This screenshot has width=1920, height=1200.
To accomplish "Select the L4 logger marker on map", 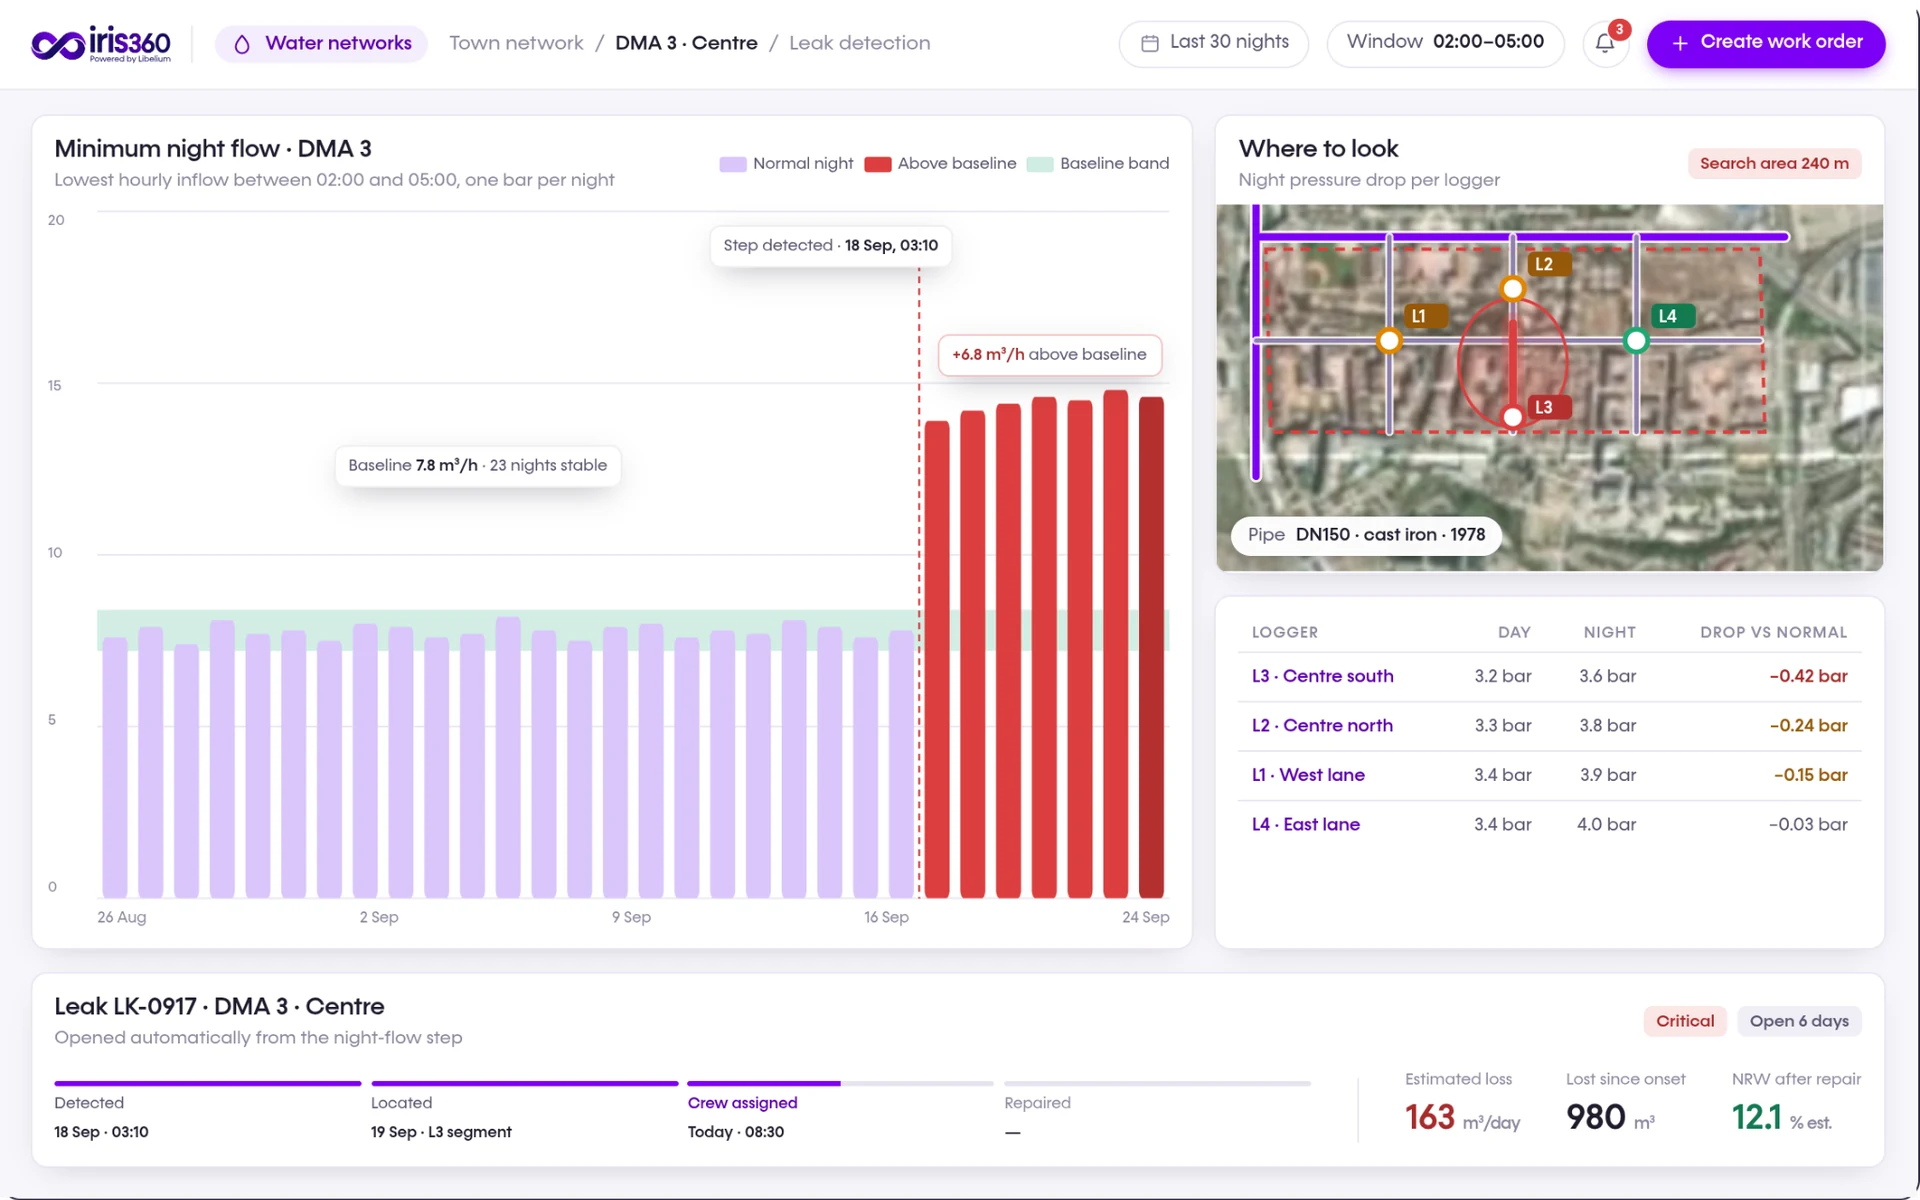I will 1636,341.
